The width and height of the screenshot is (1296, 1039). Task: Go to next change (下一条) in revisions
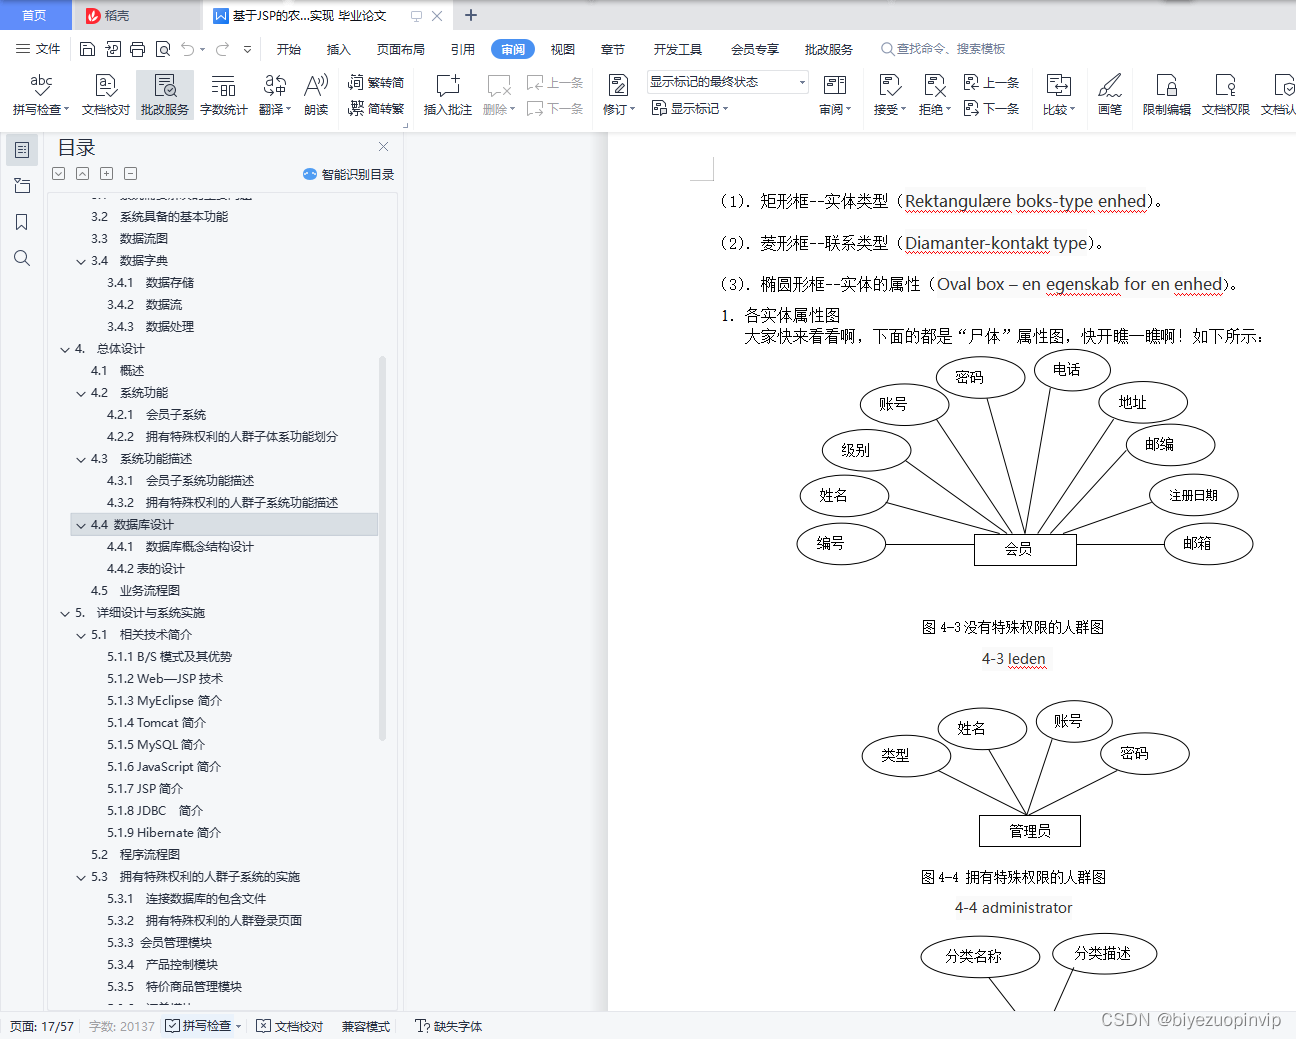[x=991, y=108]
